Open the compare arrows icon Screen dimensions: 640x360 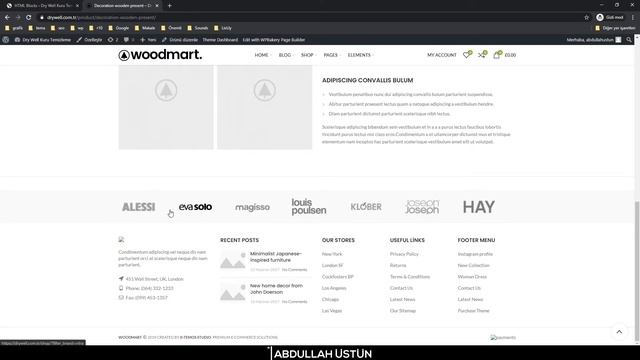tap(482, 55)
